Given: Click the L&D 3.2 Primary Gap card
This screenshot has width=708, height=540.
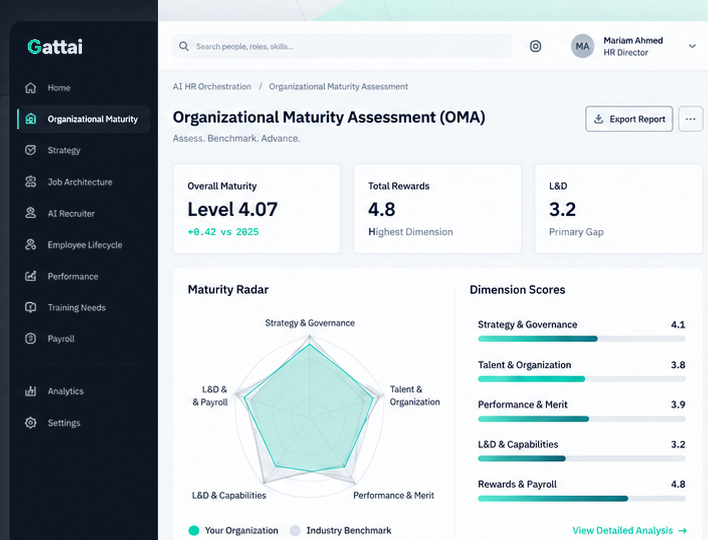Looking at the screenshot, I should tap(619, 209).
